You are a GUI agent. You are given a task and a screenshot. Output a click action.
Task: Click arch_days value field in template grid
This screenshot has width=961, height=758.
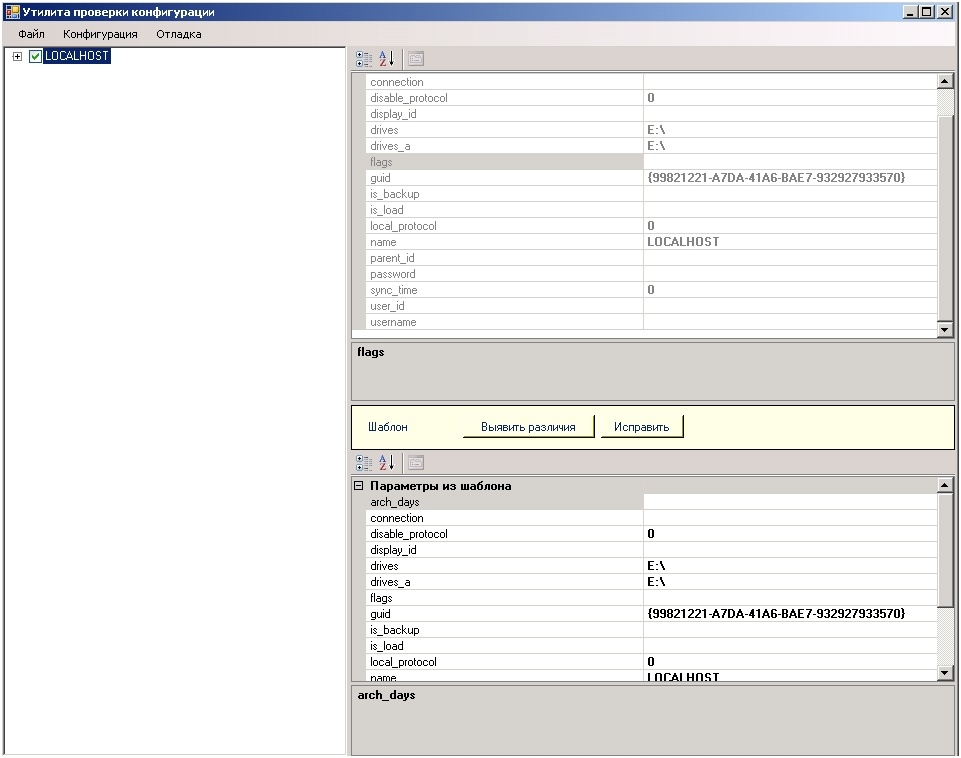(x=790, y=502)
